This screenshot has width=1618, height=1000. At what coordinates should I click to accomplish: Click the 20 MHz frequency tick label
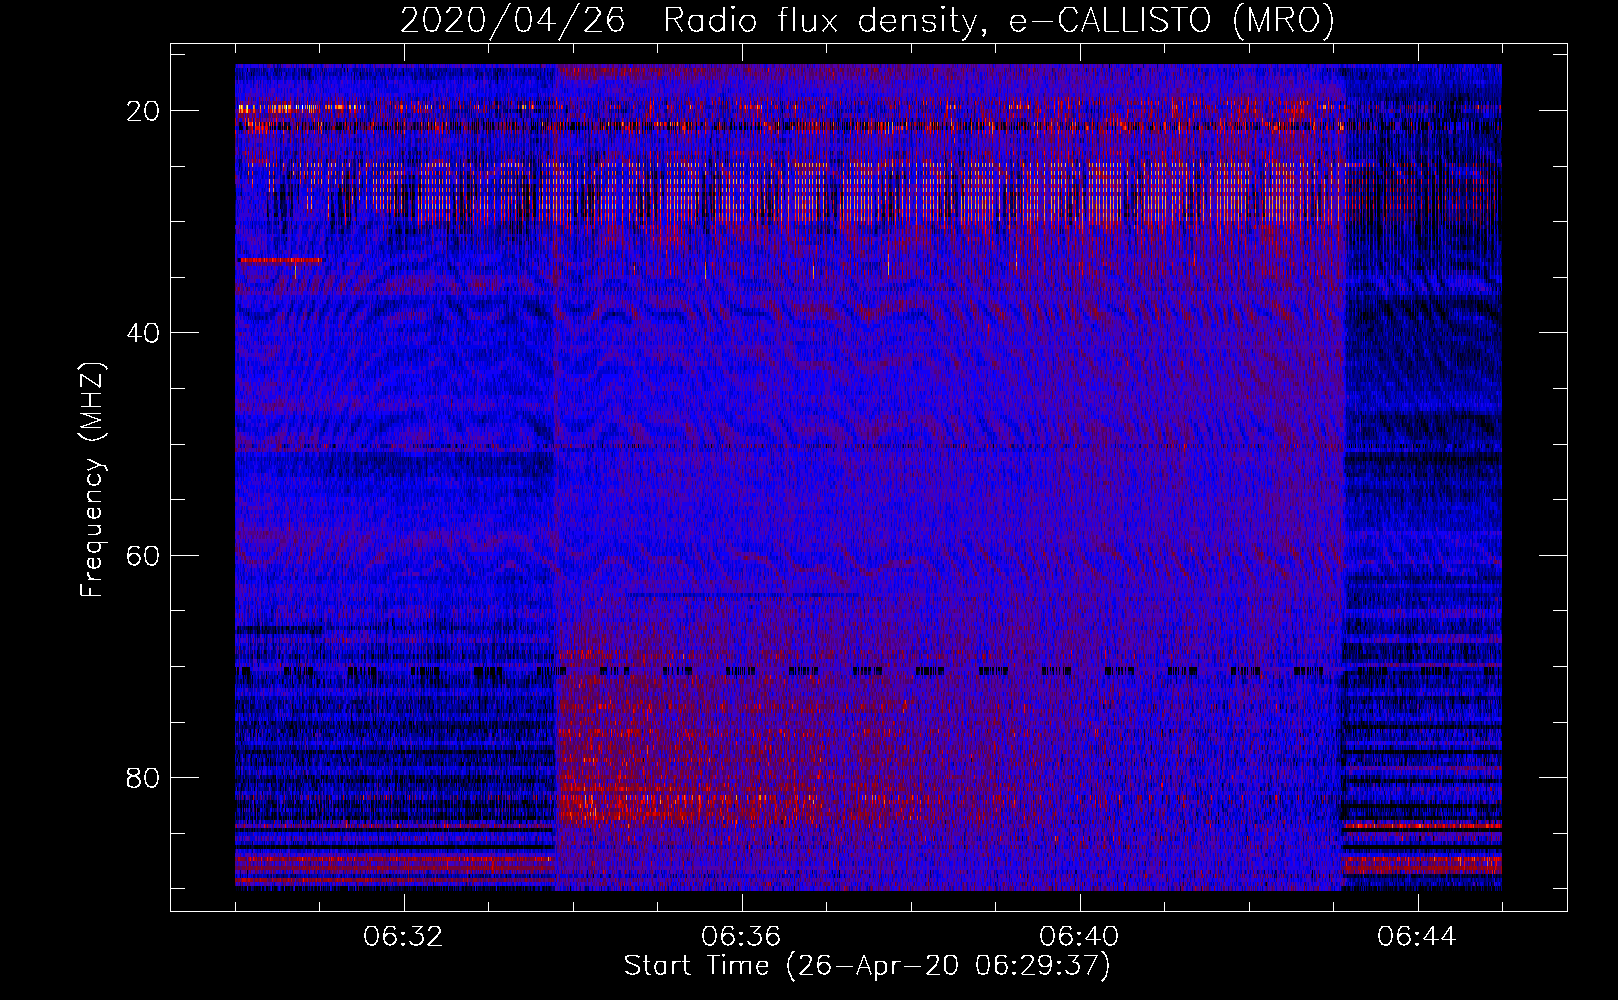[x=144, y=111]
